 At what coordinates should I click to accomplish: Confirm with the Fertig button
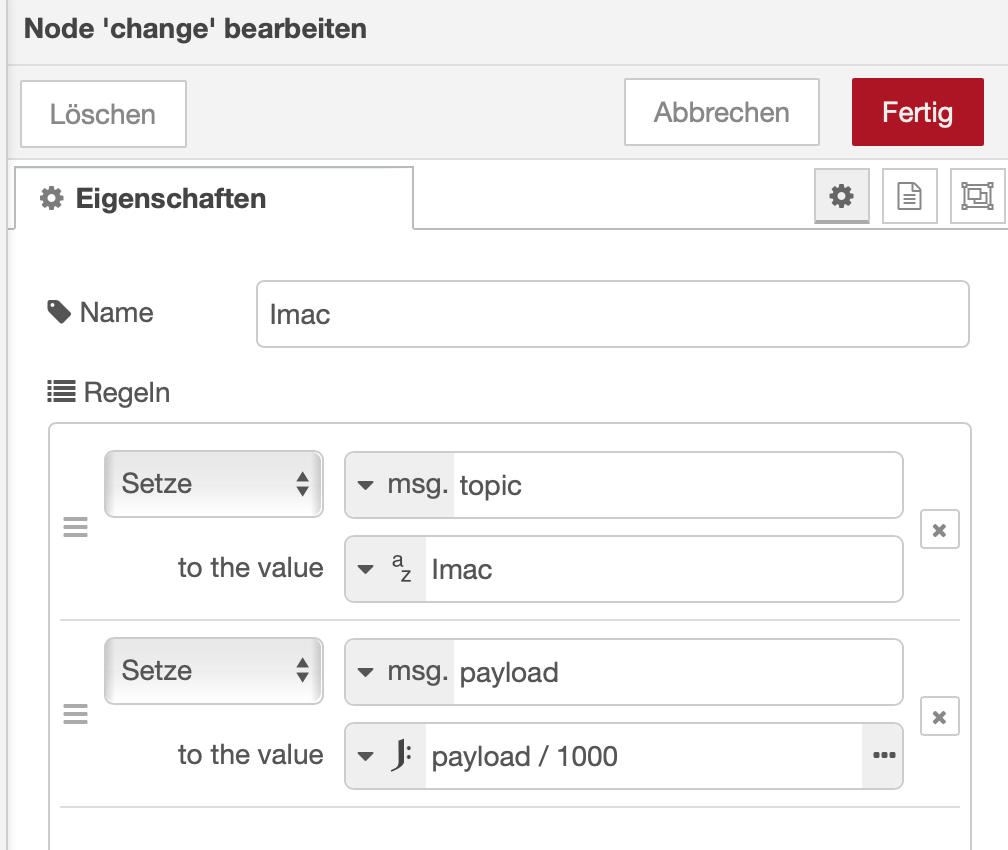(917, 112)
